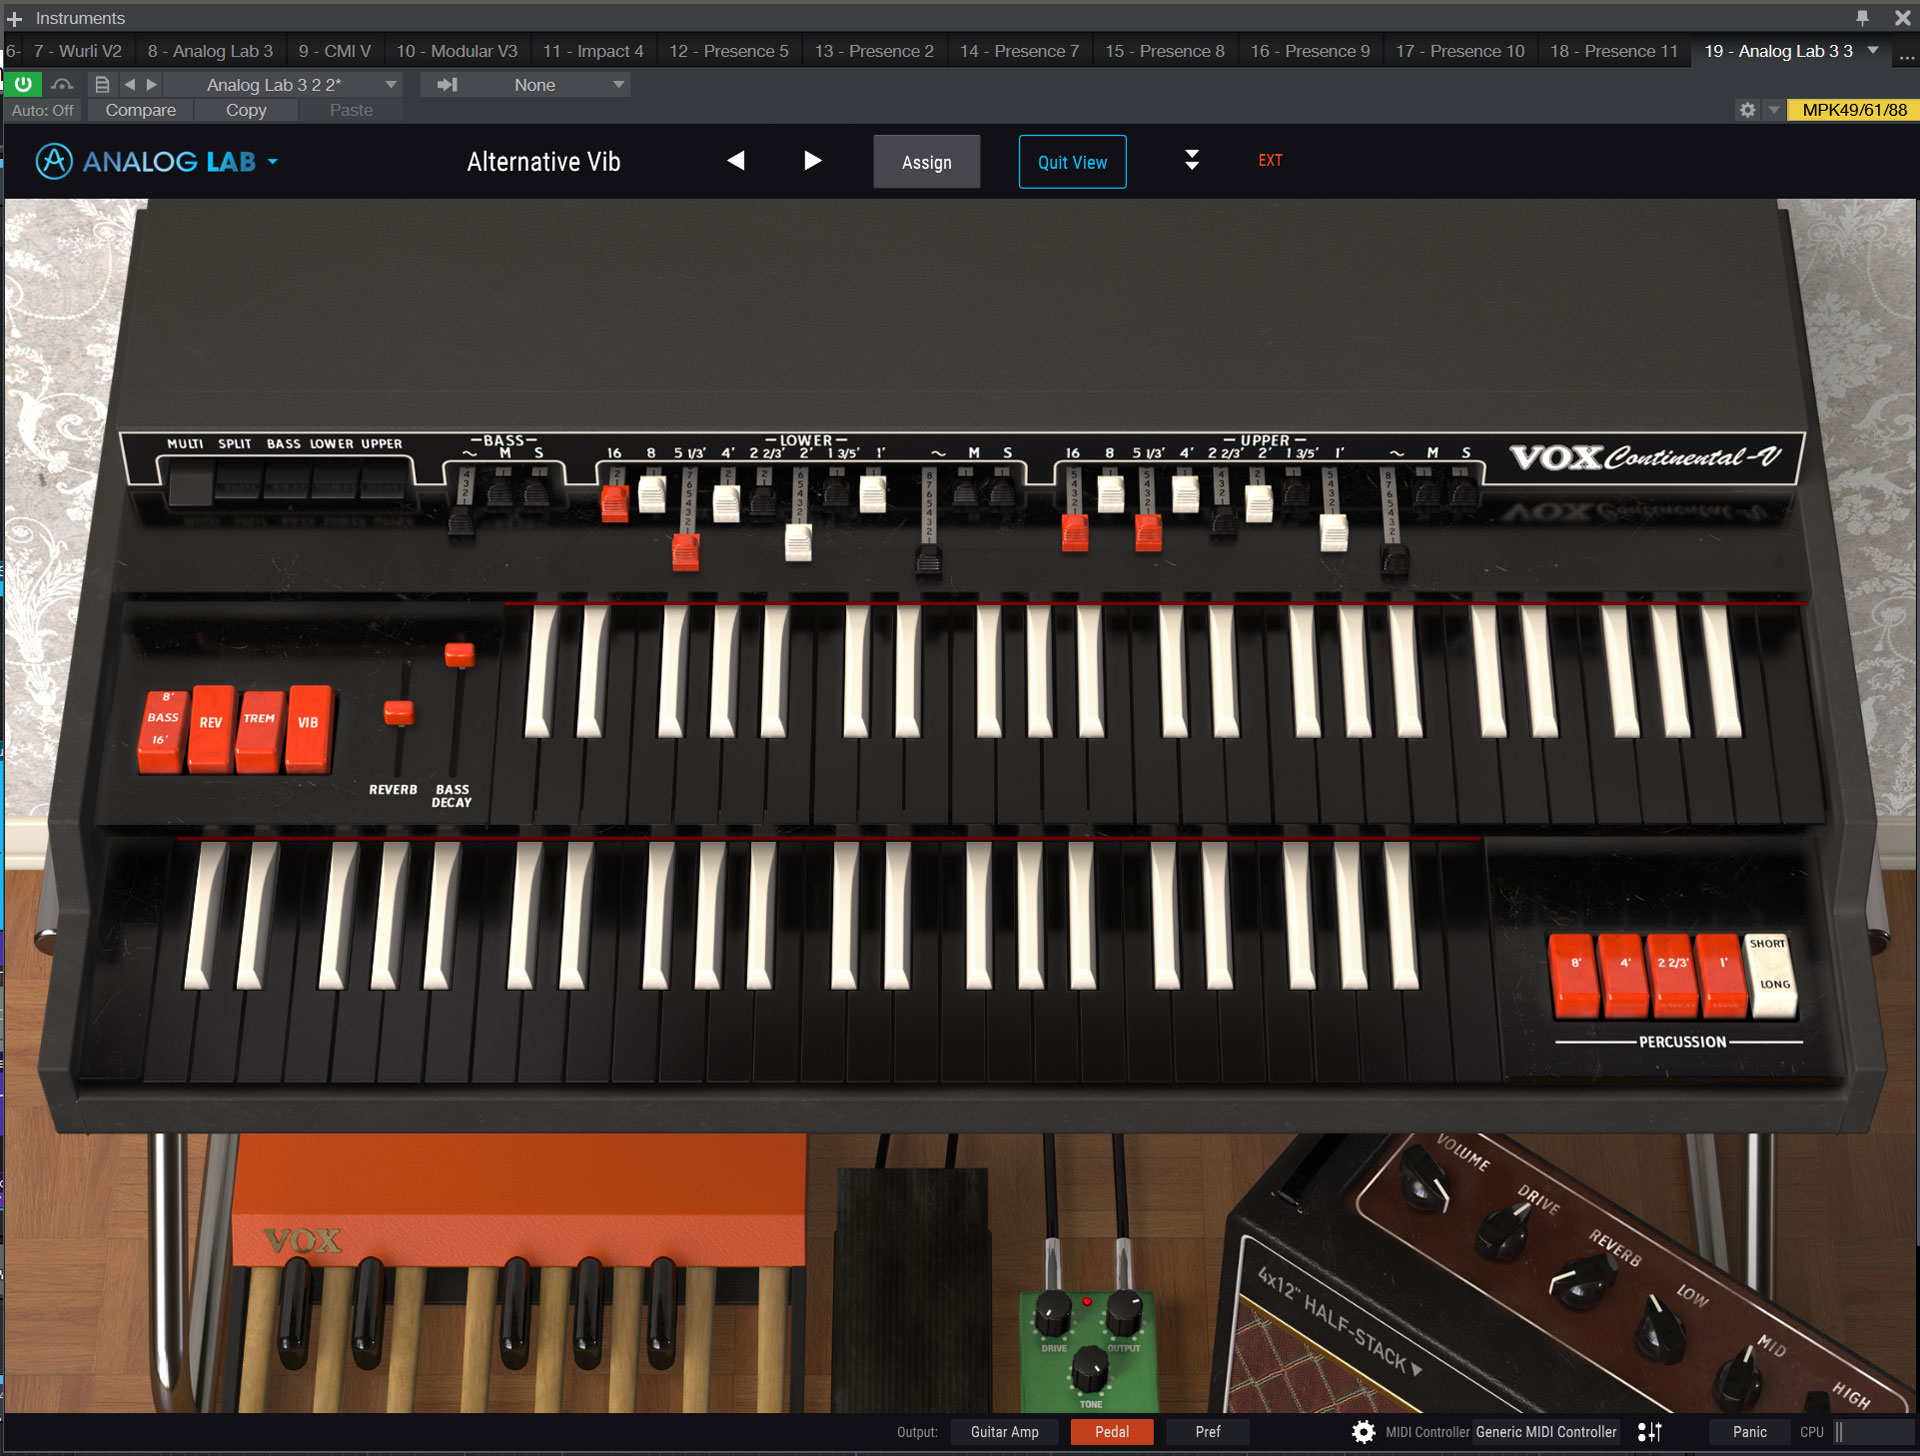The image size is (1920, 1456).
Task: Expand the double down-arrow panel icon
Action: (1192, 160)
